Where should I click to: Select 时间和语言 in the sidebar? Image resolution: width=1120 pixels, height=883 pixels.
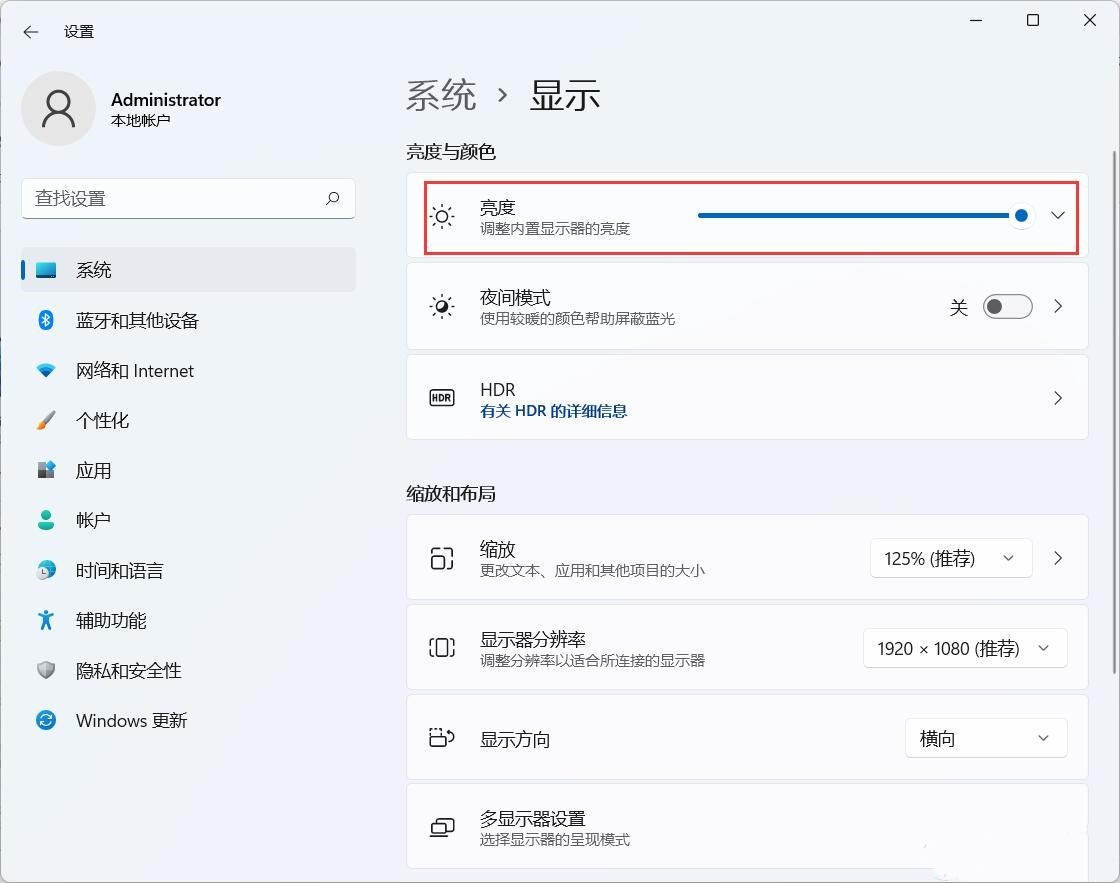click(x=119, y=570)
